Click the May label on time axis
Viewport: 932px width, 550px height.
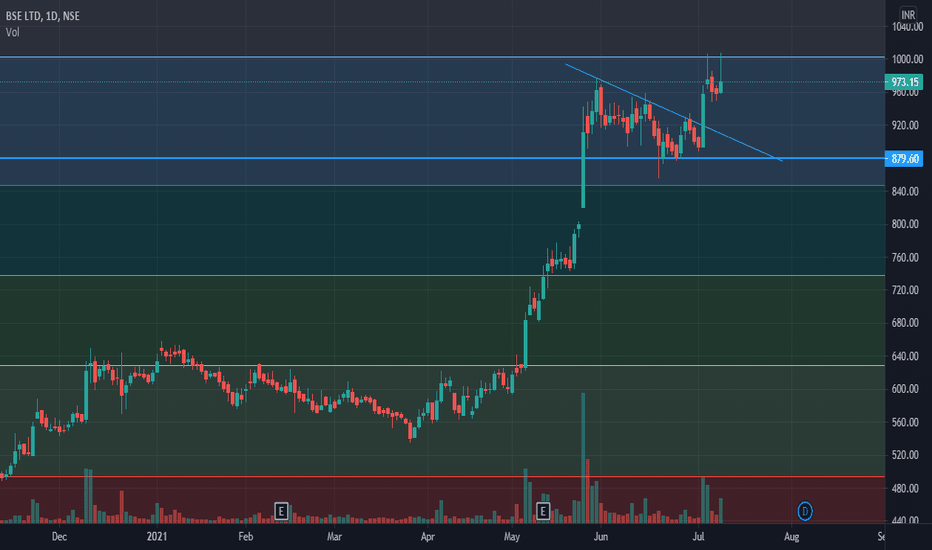[512, 537]
